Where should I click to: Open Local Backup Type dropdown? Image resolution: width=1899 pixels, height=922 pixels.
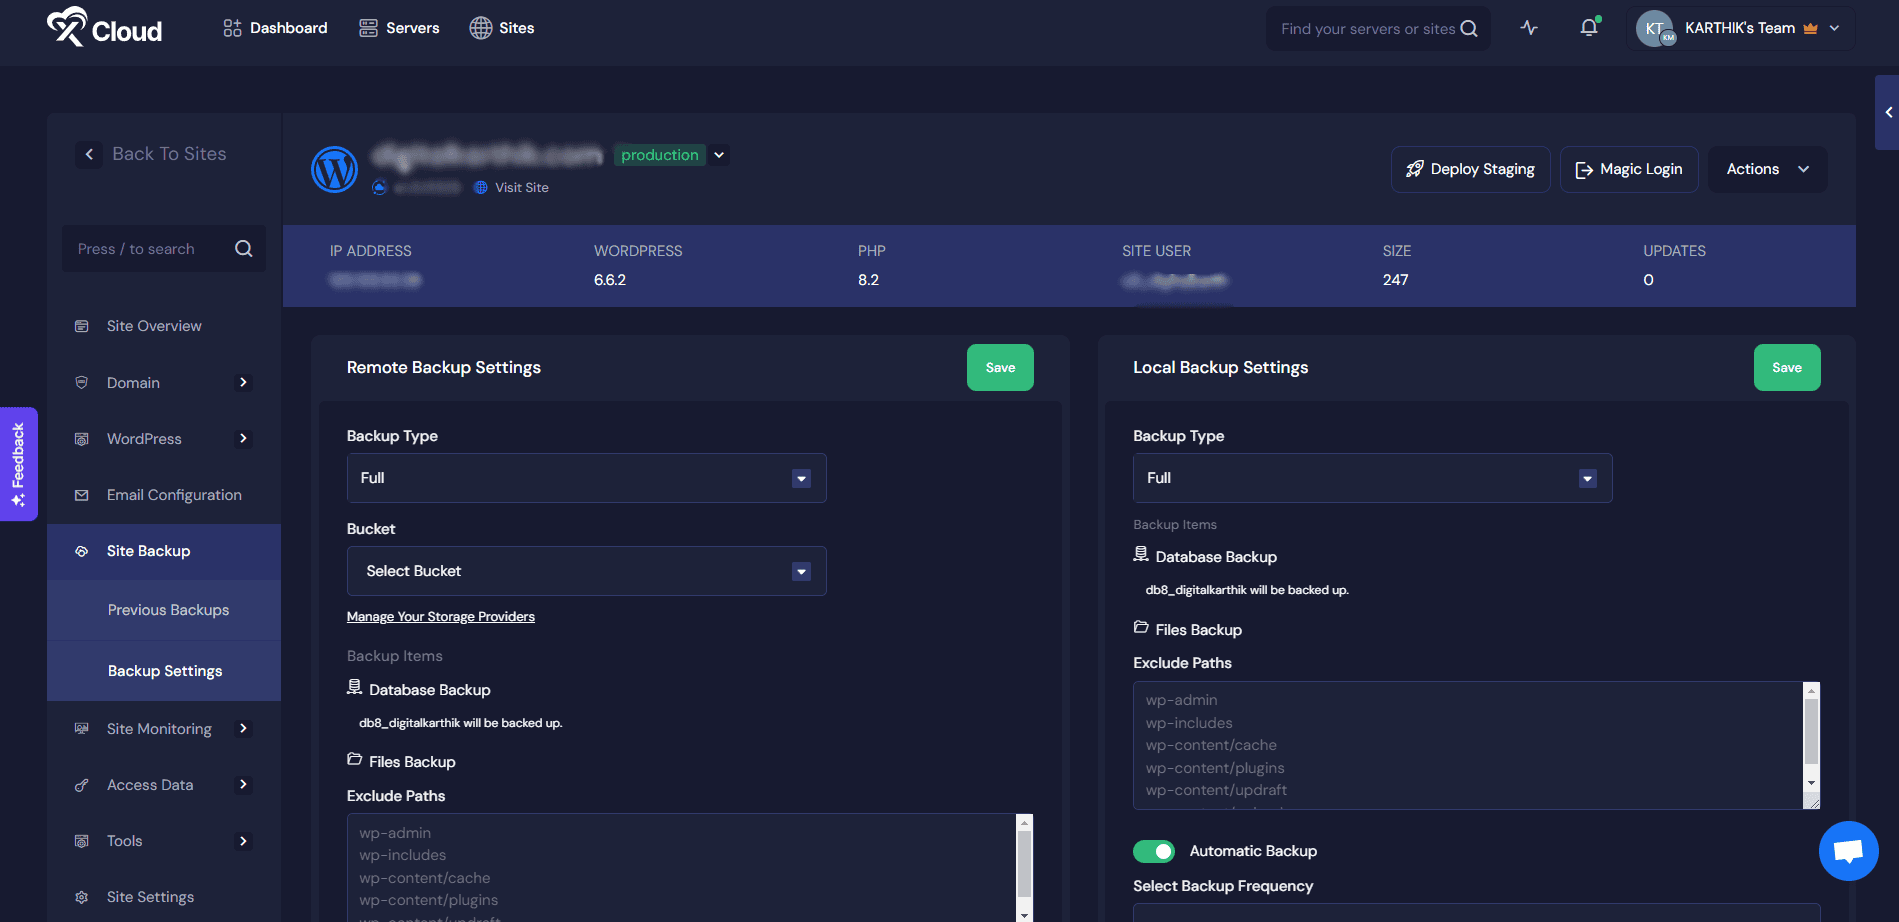click(1373, 478)
